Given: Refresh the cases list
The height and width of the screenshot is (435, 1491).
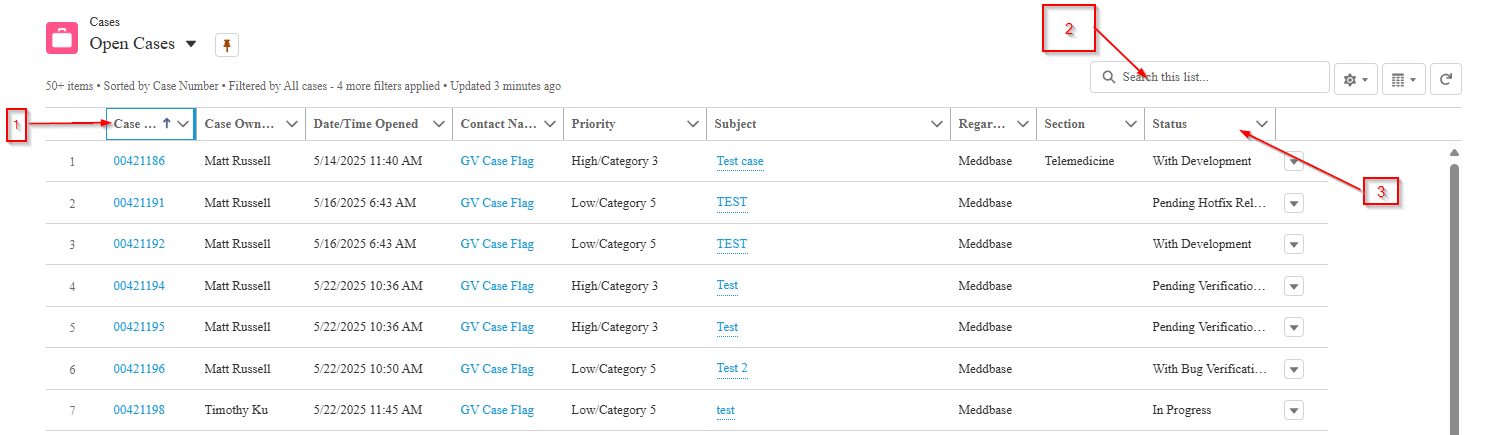Looking at the screenshot, I should click(x=1445, y=78).
